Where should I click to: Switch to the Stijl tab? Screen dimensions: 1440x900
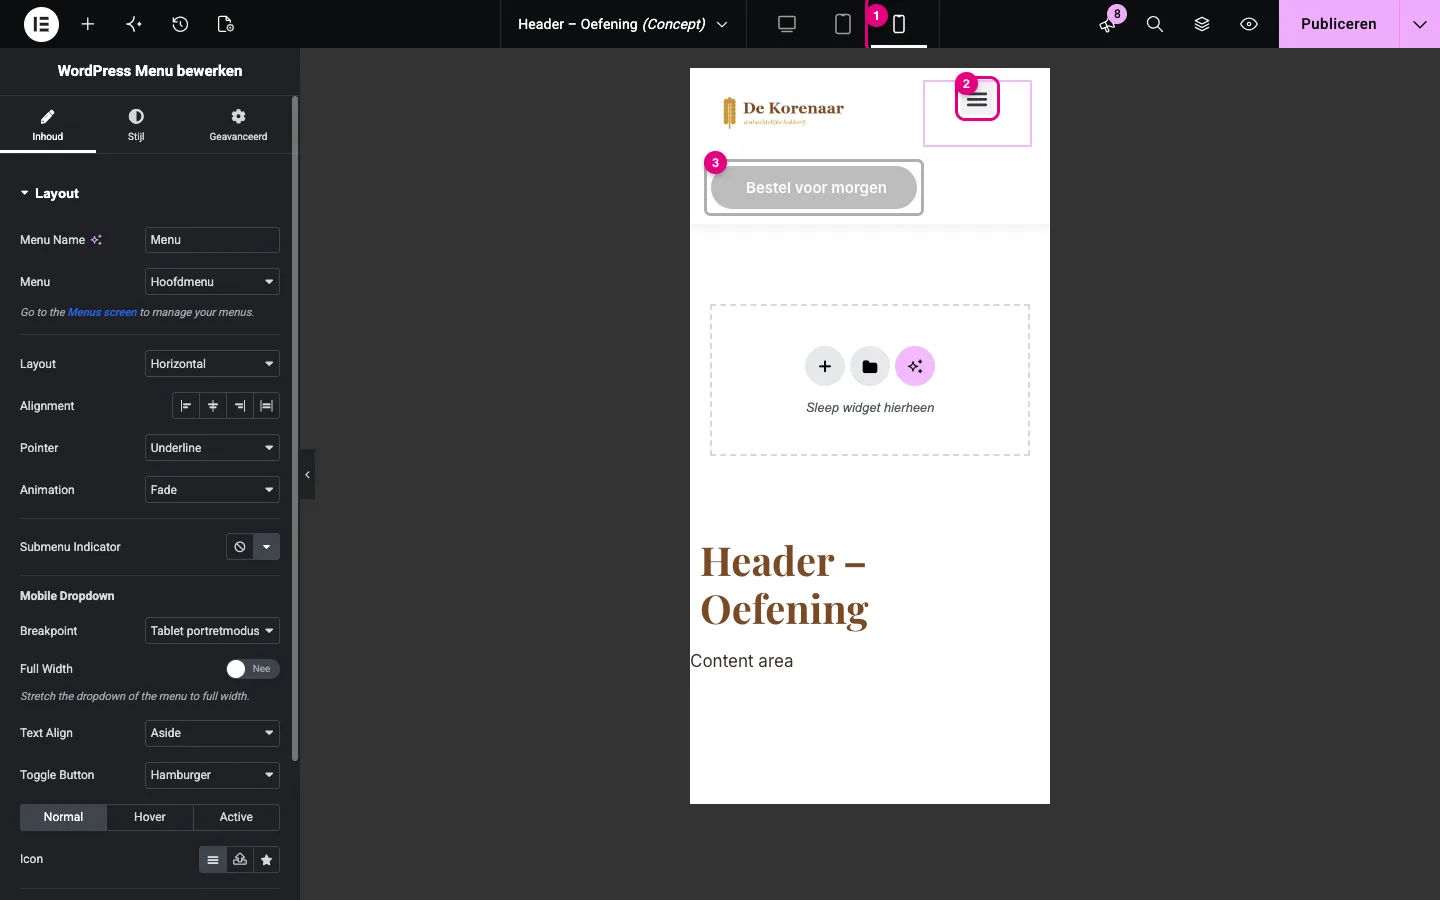click(x=136, y=125)
